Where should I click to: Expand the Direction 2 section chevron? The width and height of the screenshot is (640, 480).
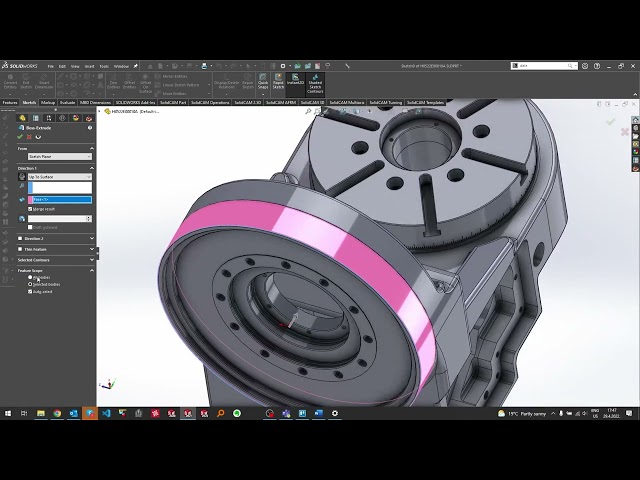tap(92, 238)
